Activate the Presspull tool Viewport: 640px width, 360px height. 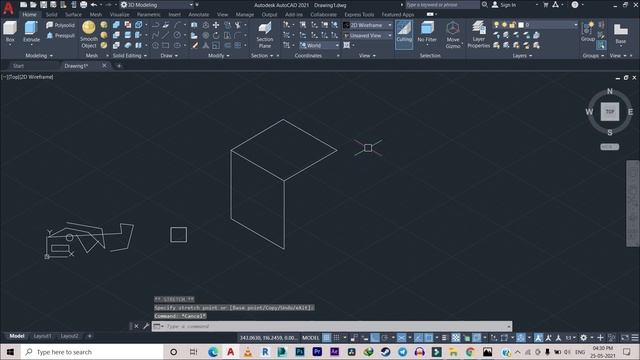60,36
